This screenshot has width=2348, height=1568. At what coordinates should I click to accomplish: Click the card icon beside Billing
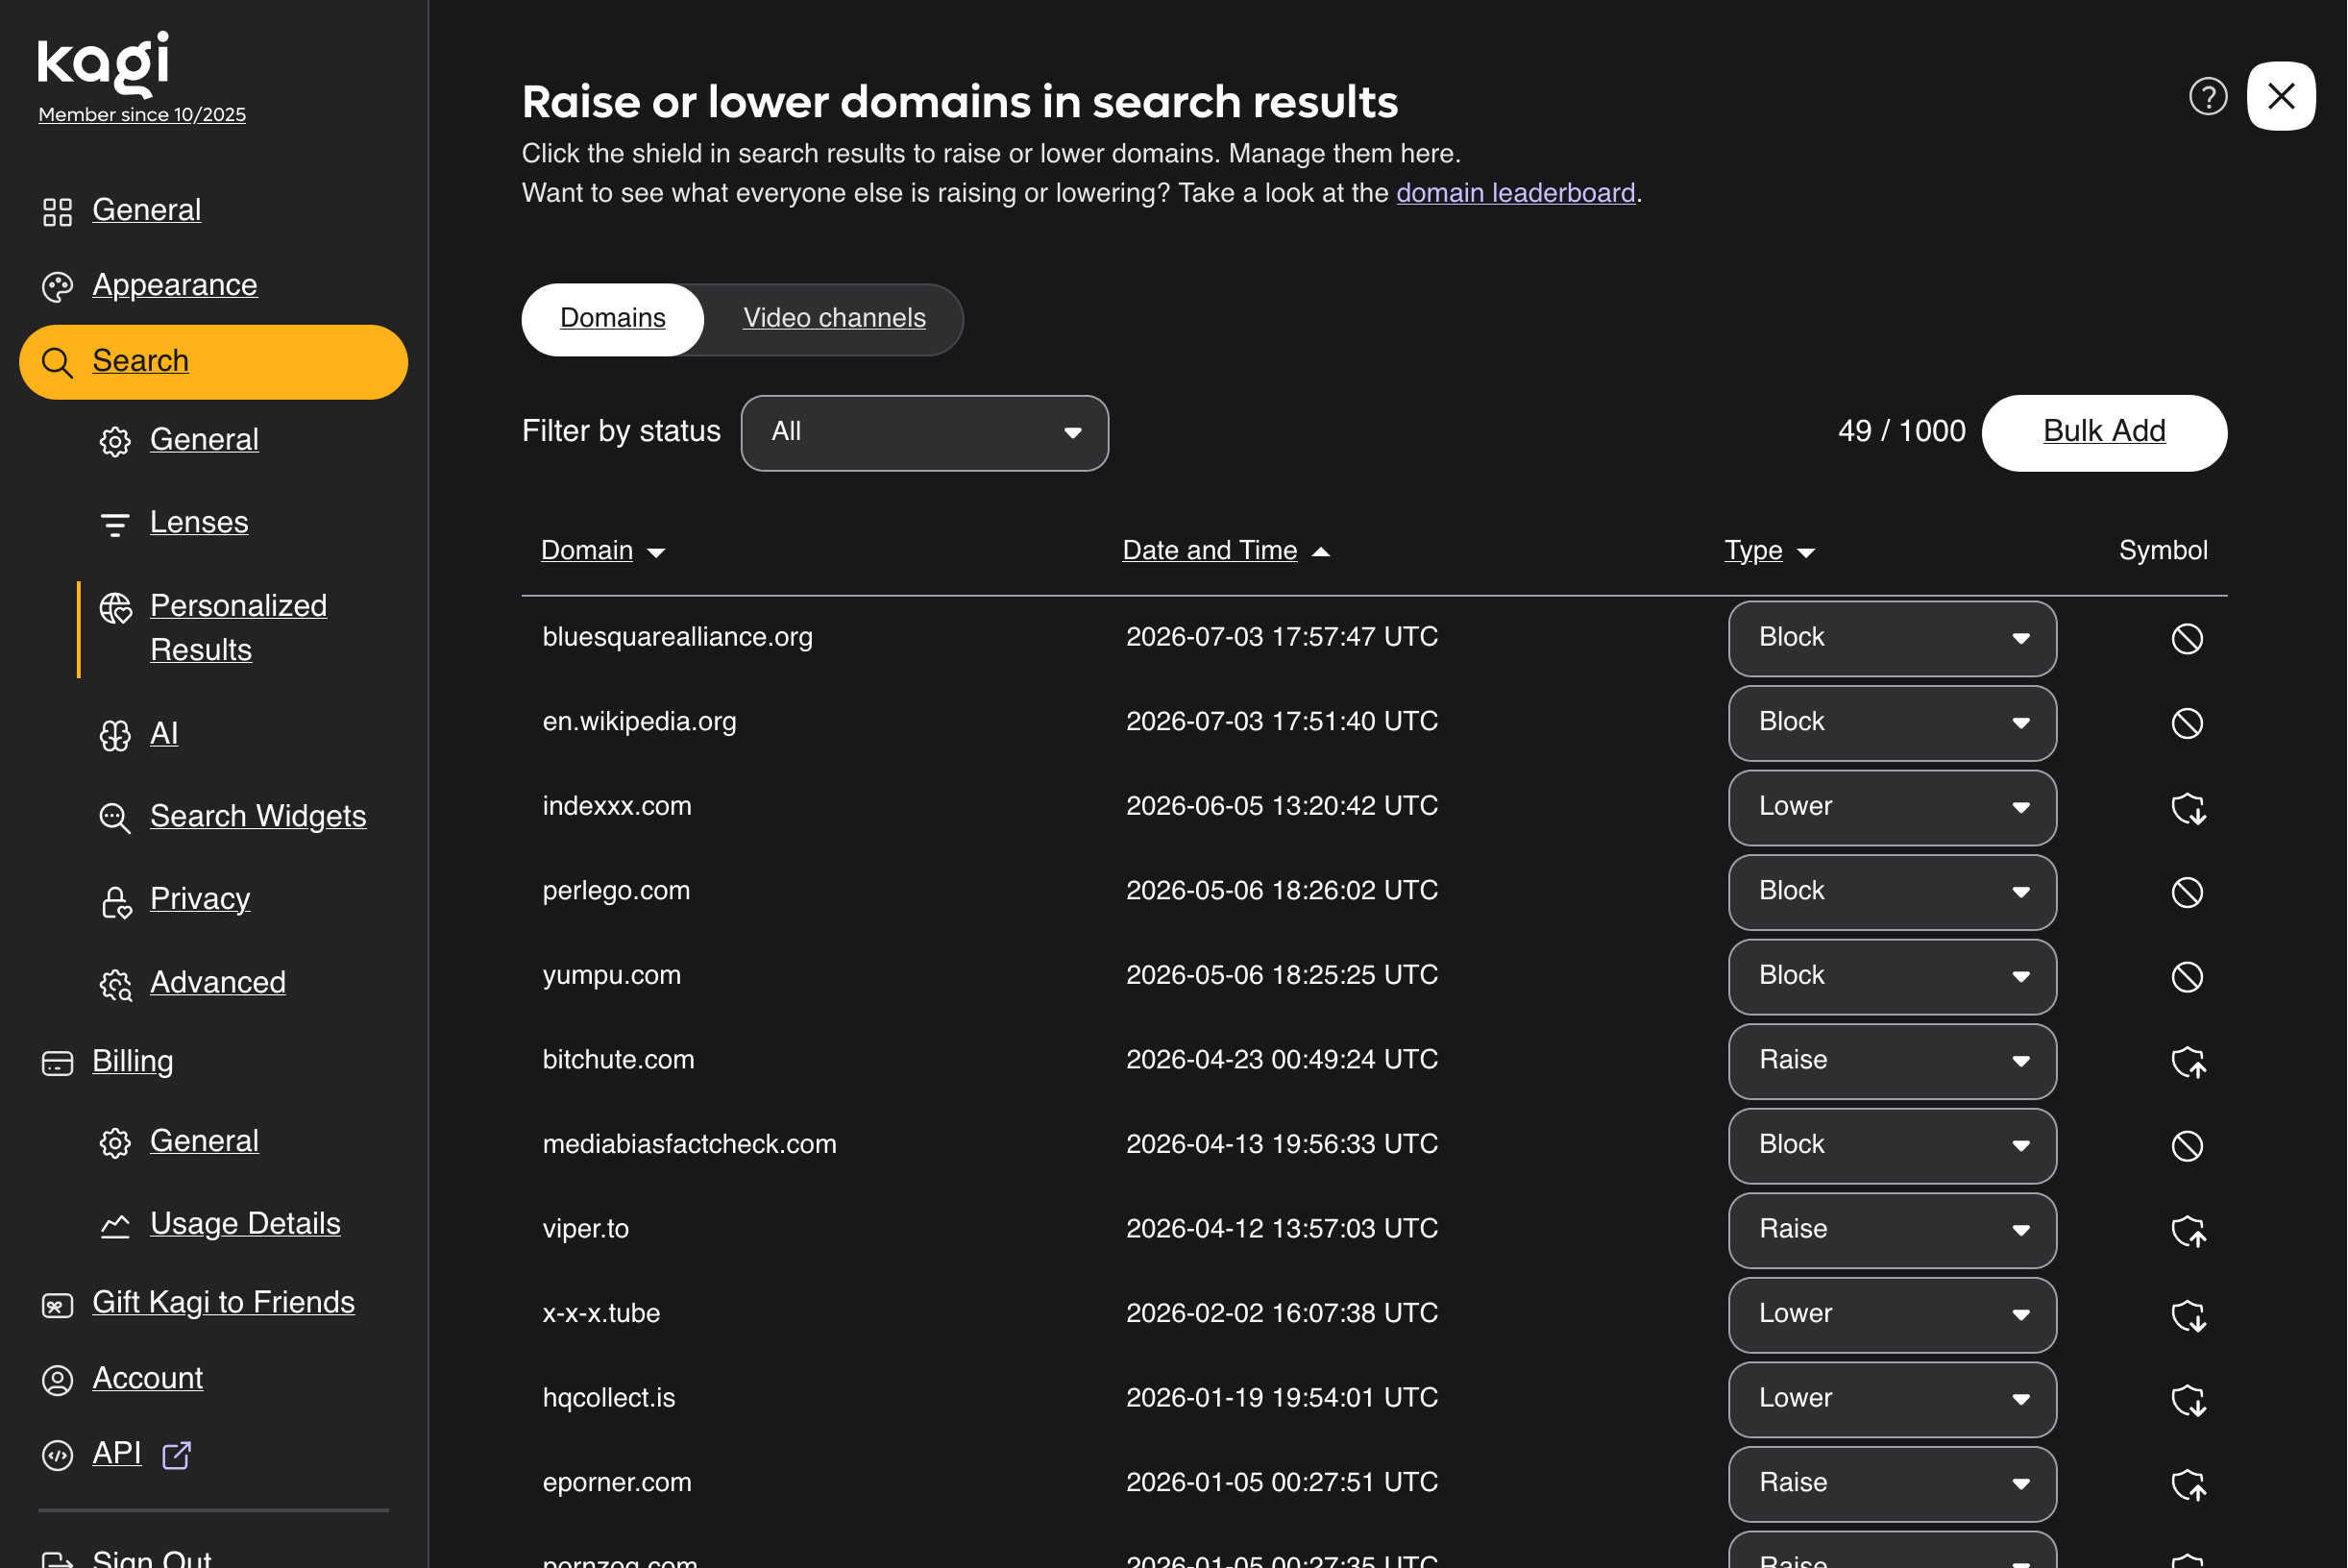click(x=57, y=1063)
